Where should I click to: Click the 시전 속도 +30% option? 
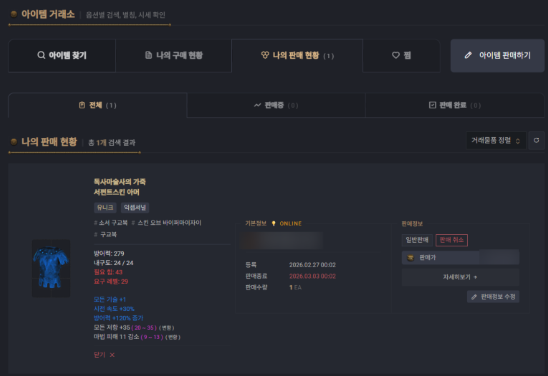(x=114, y=309)
